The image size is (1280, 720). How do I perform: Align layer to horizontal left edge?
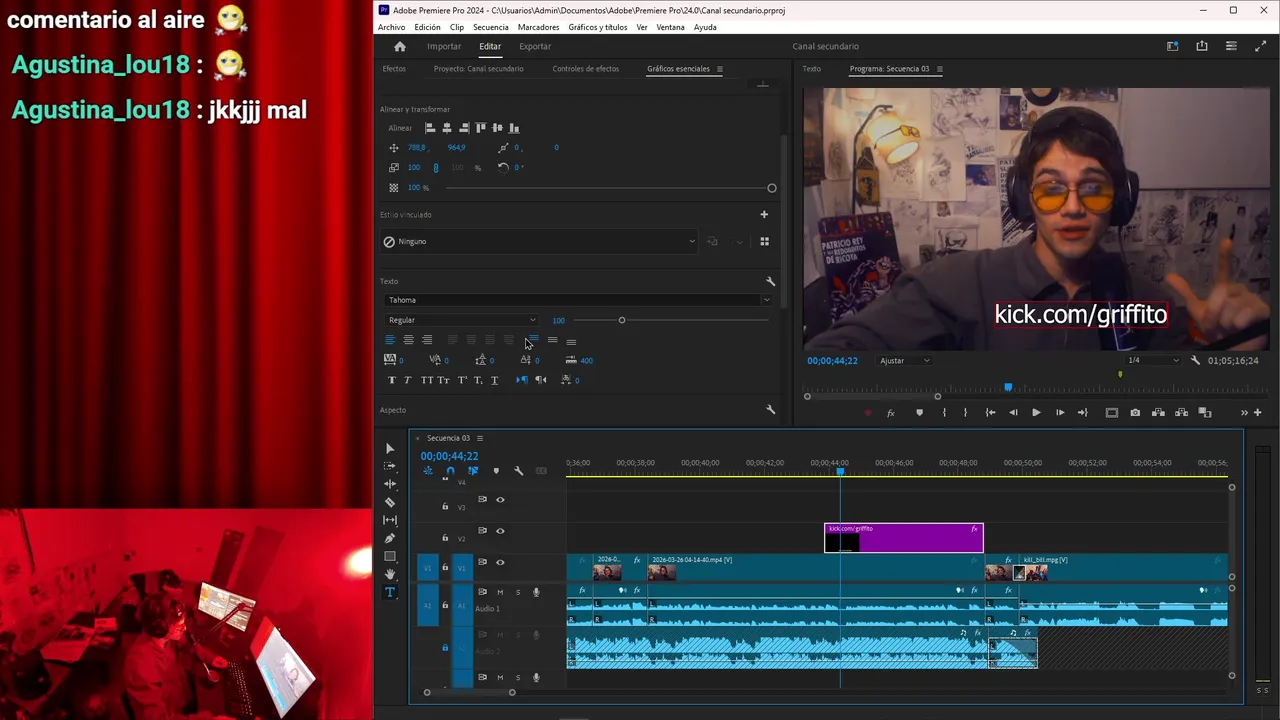tap(430, 128)
